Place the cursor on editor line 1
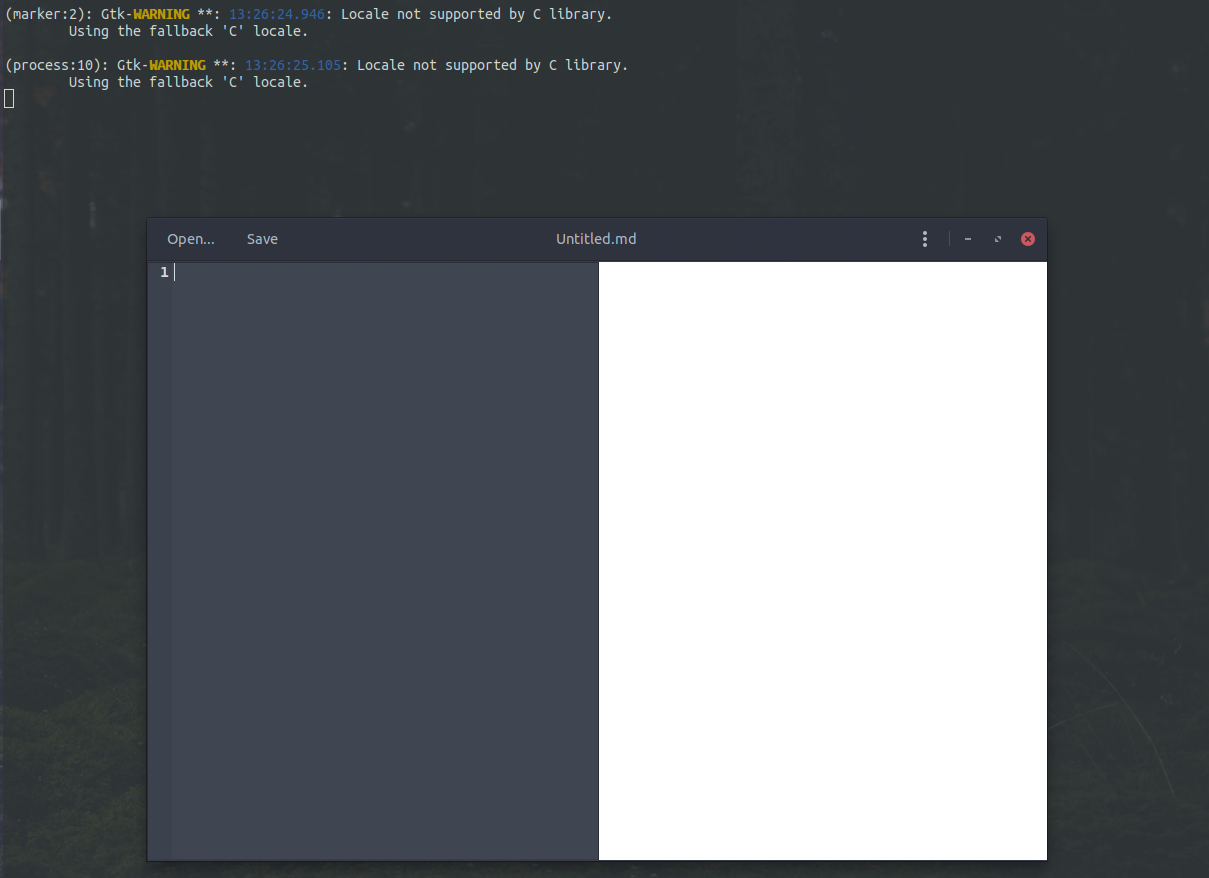Viewport: 1209px width, 878px height. point(385,272)
